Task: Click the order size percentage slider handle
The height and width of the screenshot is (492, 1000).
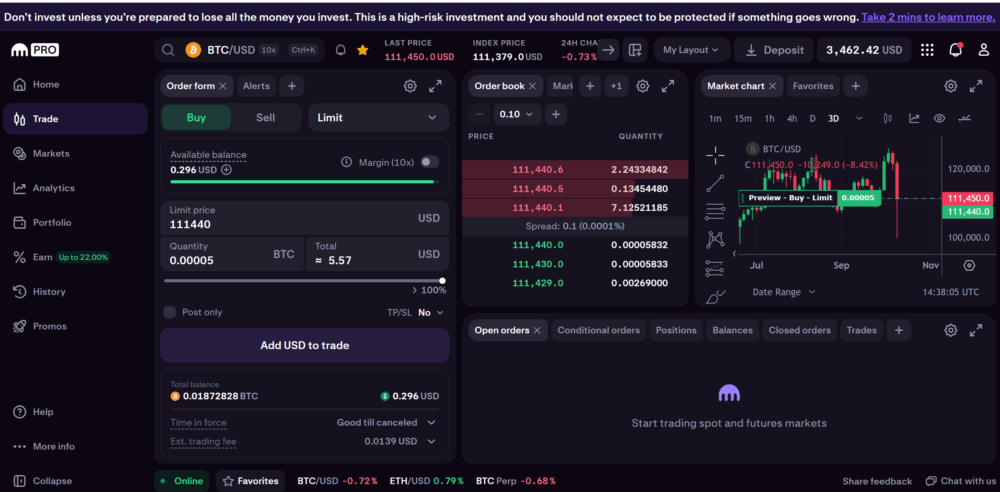Action: click(442, 281)
